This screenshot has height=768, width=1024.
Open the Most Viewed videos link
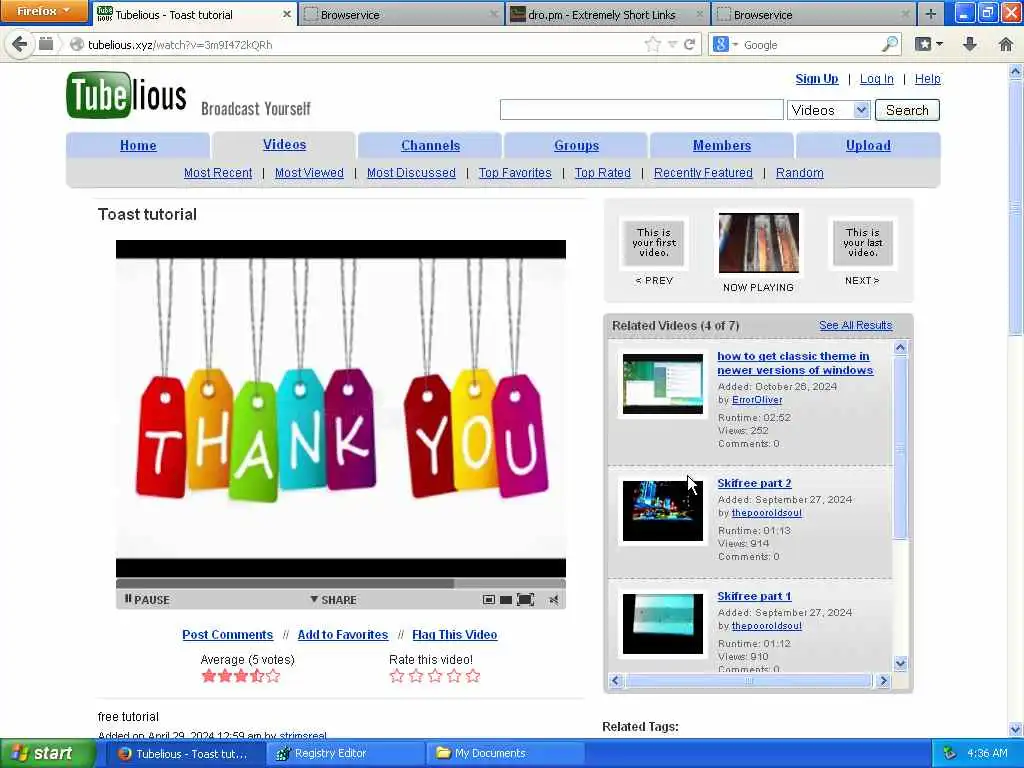click(x=309, y=172)
